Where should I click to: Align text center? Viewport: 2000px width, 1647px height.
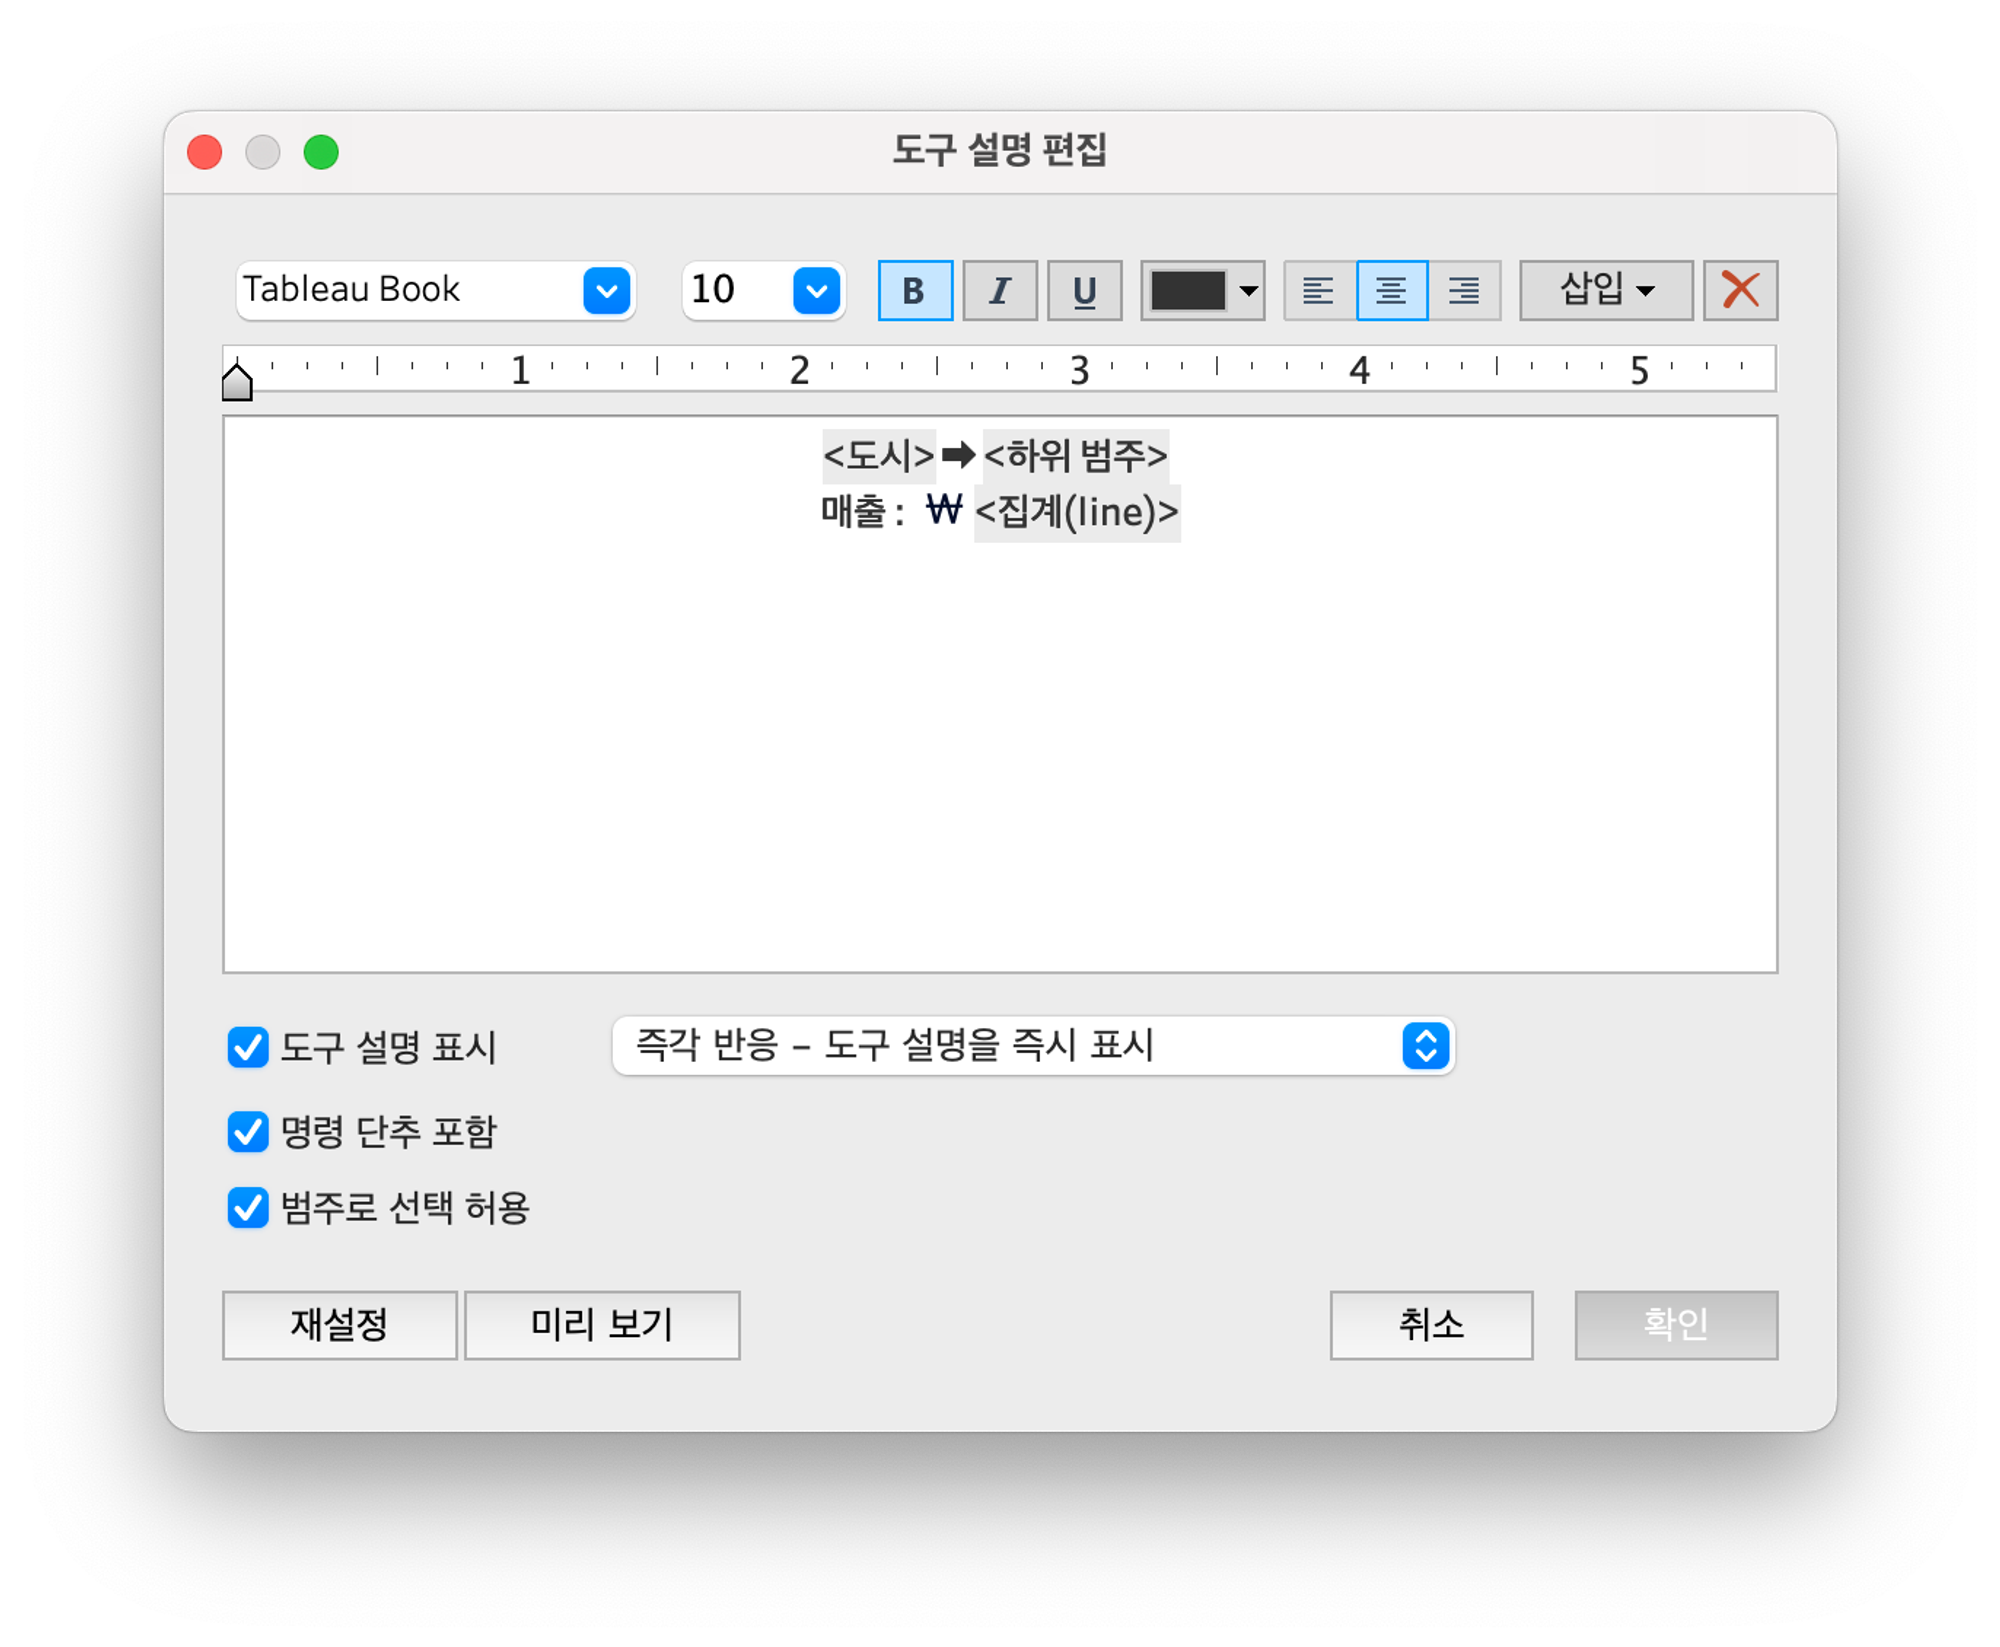tap(1391, 291)
